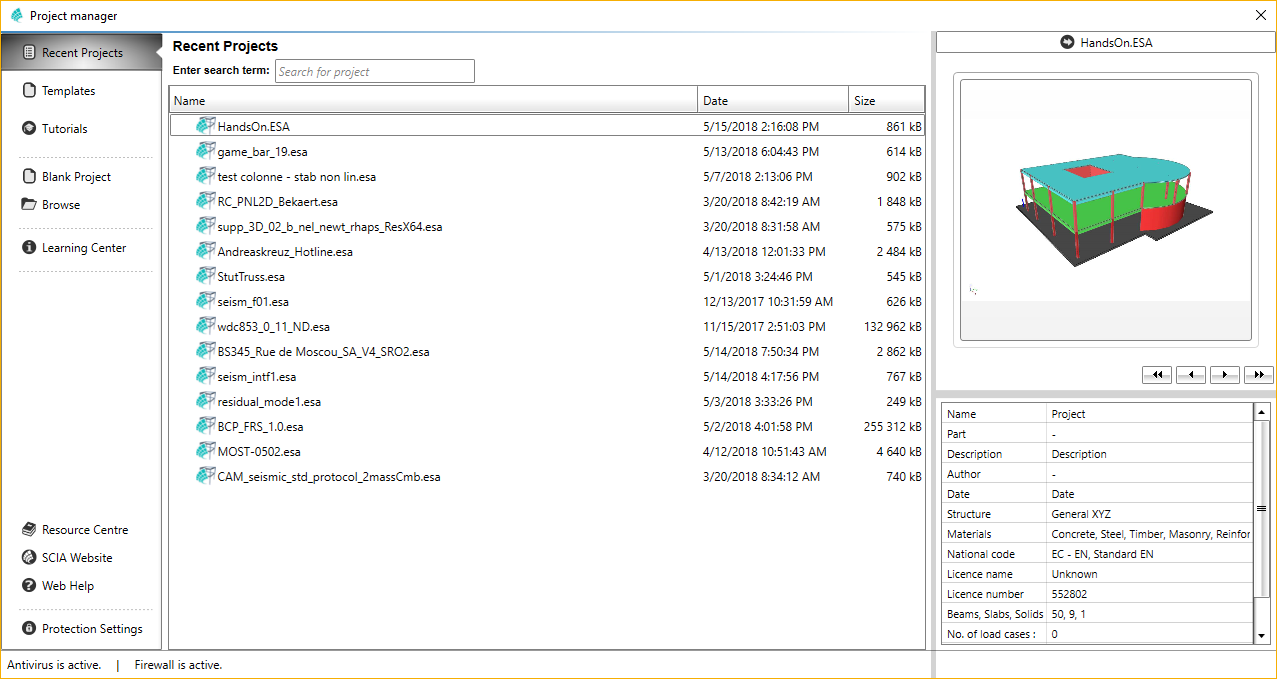Open Learning Center info icon
Screen dimensions: 1277x679
(29, 248)
